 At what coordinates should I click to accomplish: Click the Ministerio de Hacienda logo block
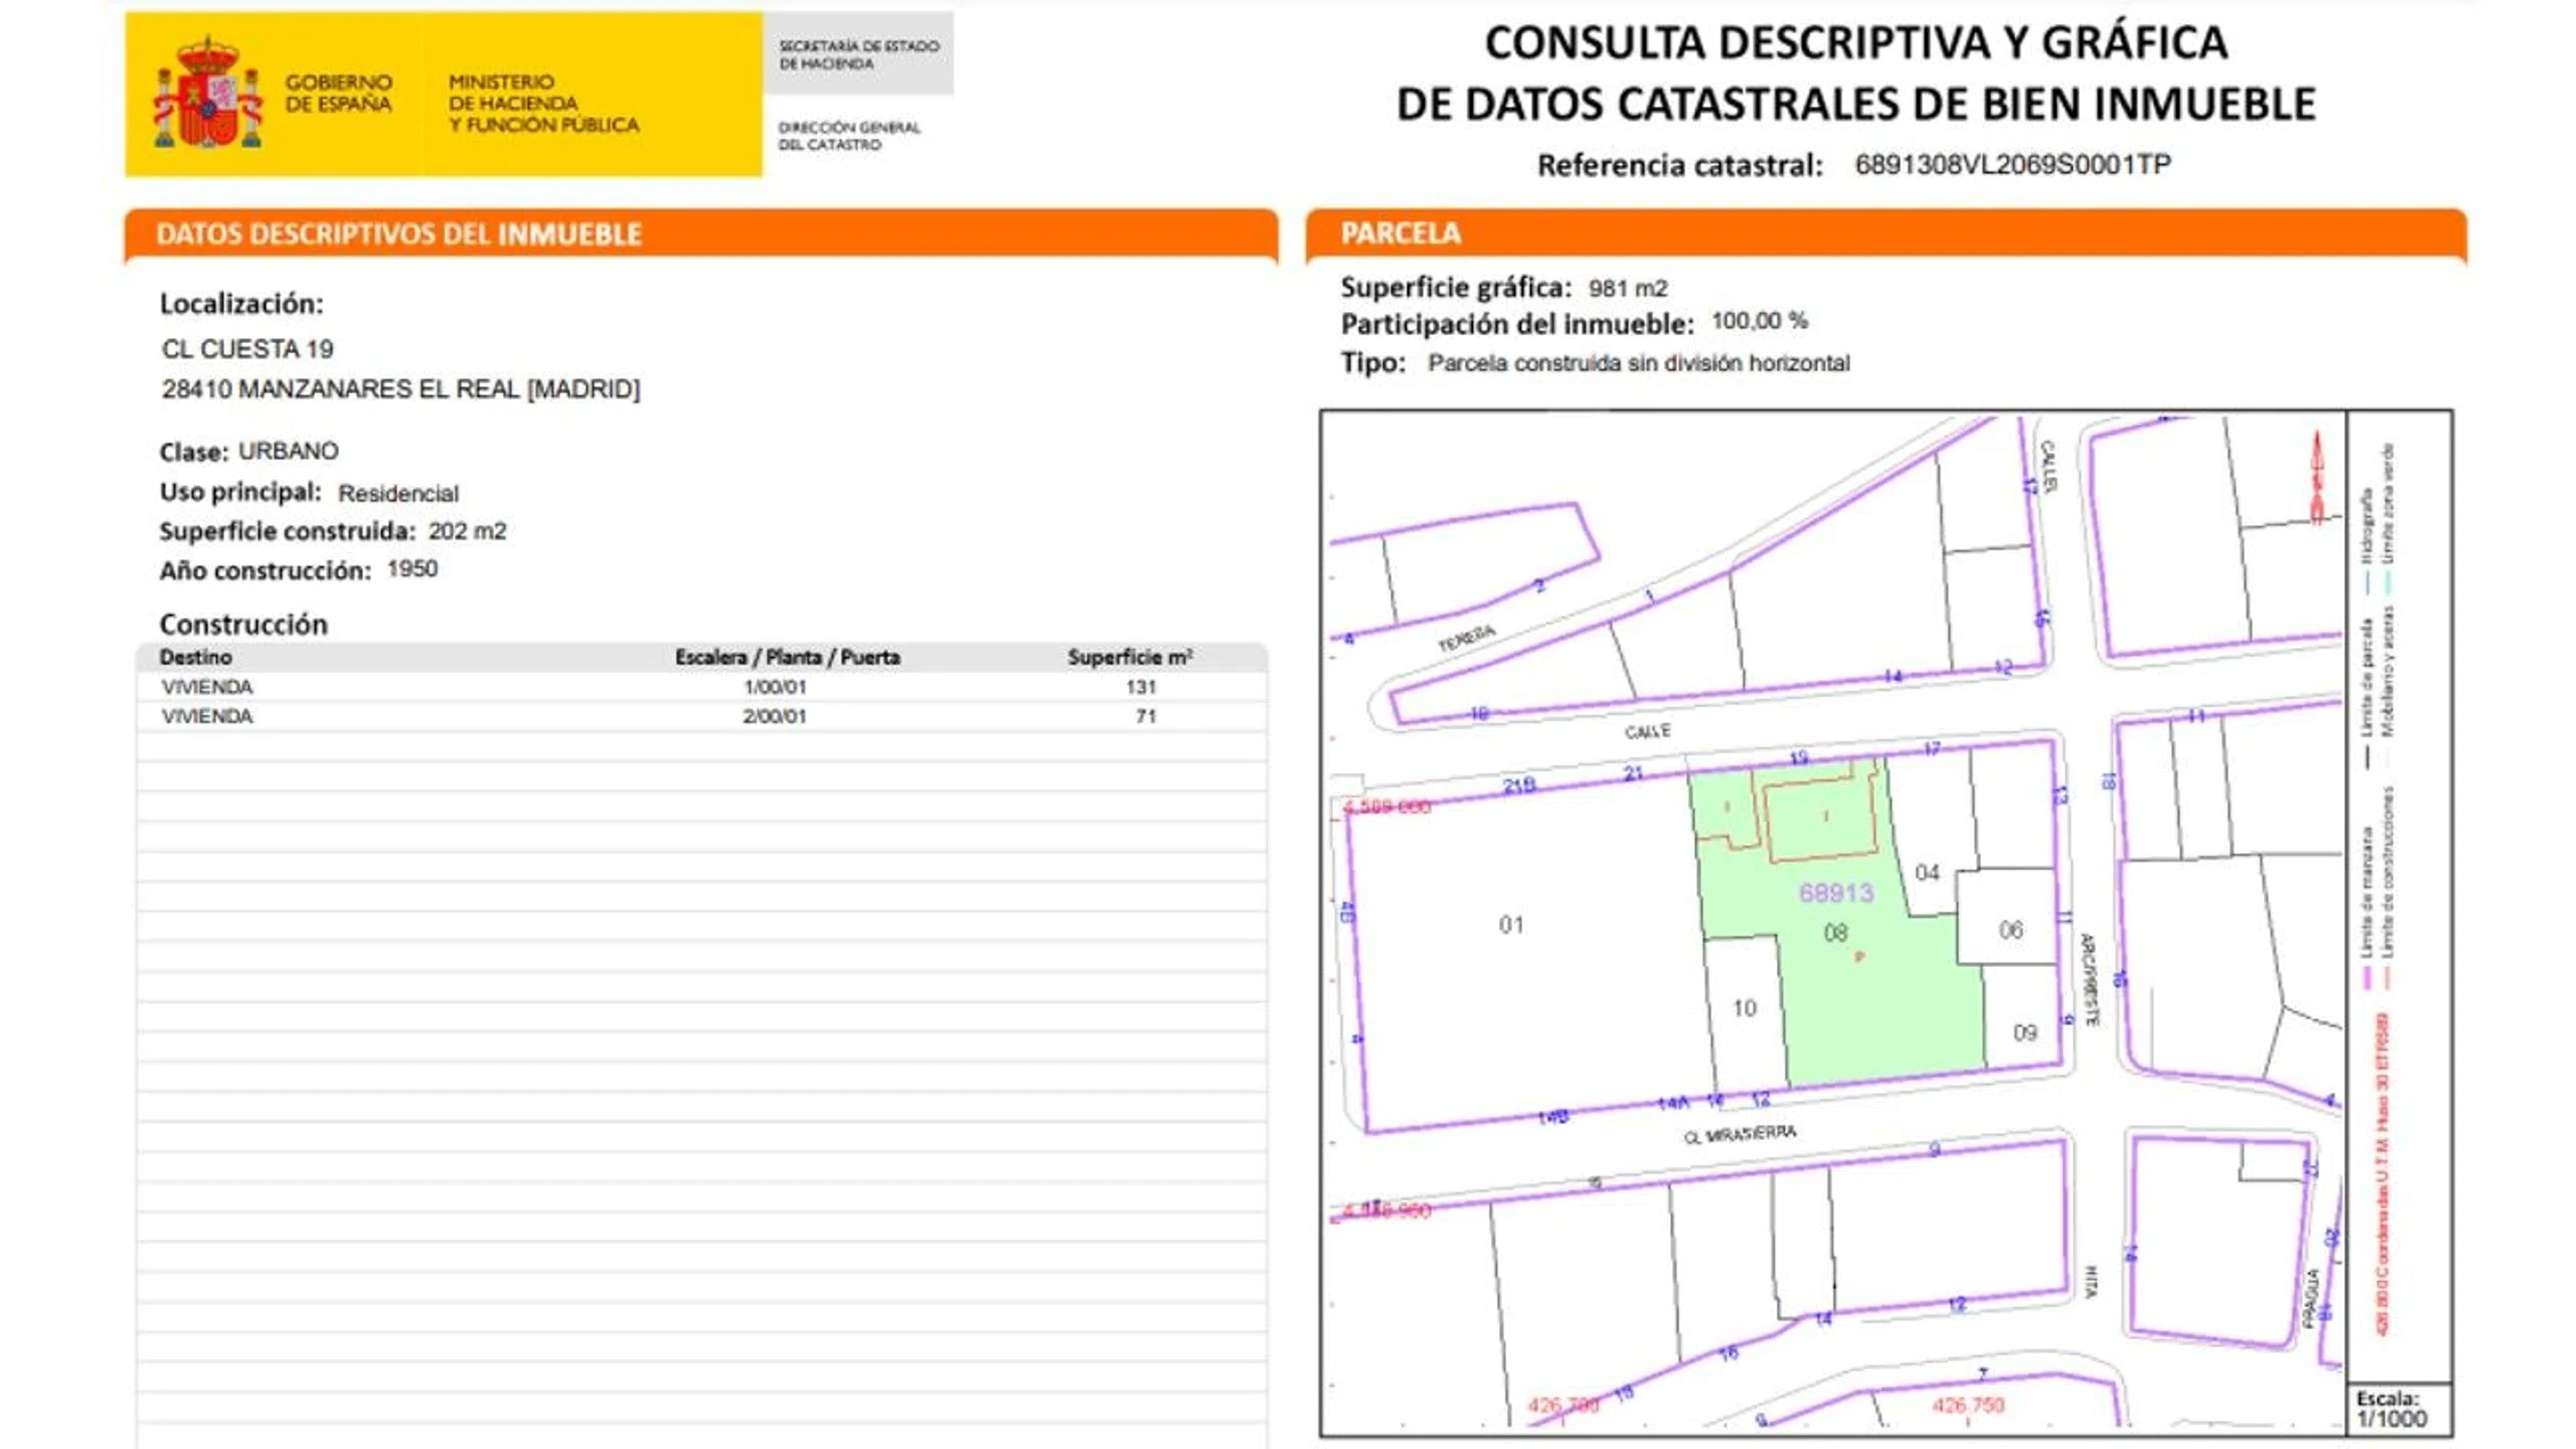click(x=543, y=103)
